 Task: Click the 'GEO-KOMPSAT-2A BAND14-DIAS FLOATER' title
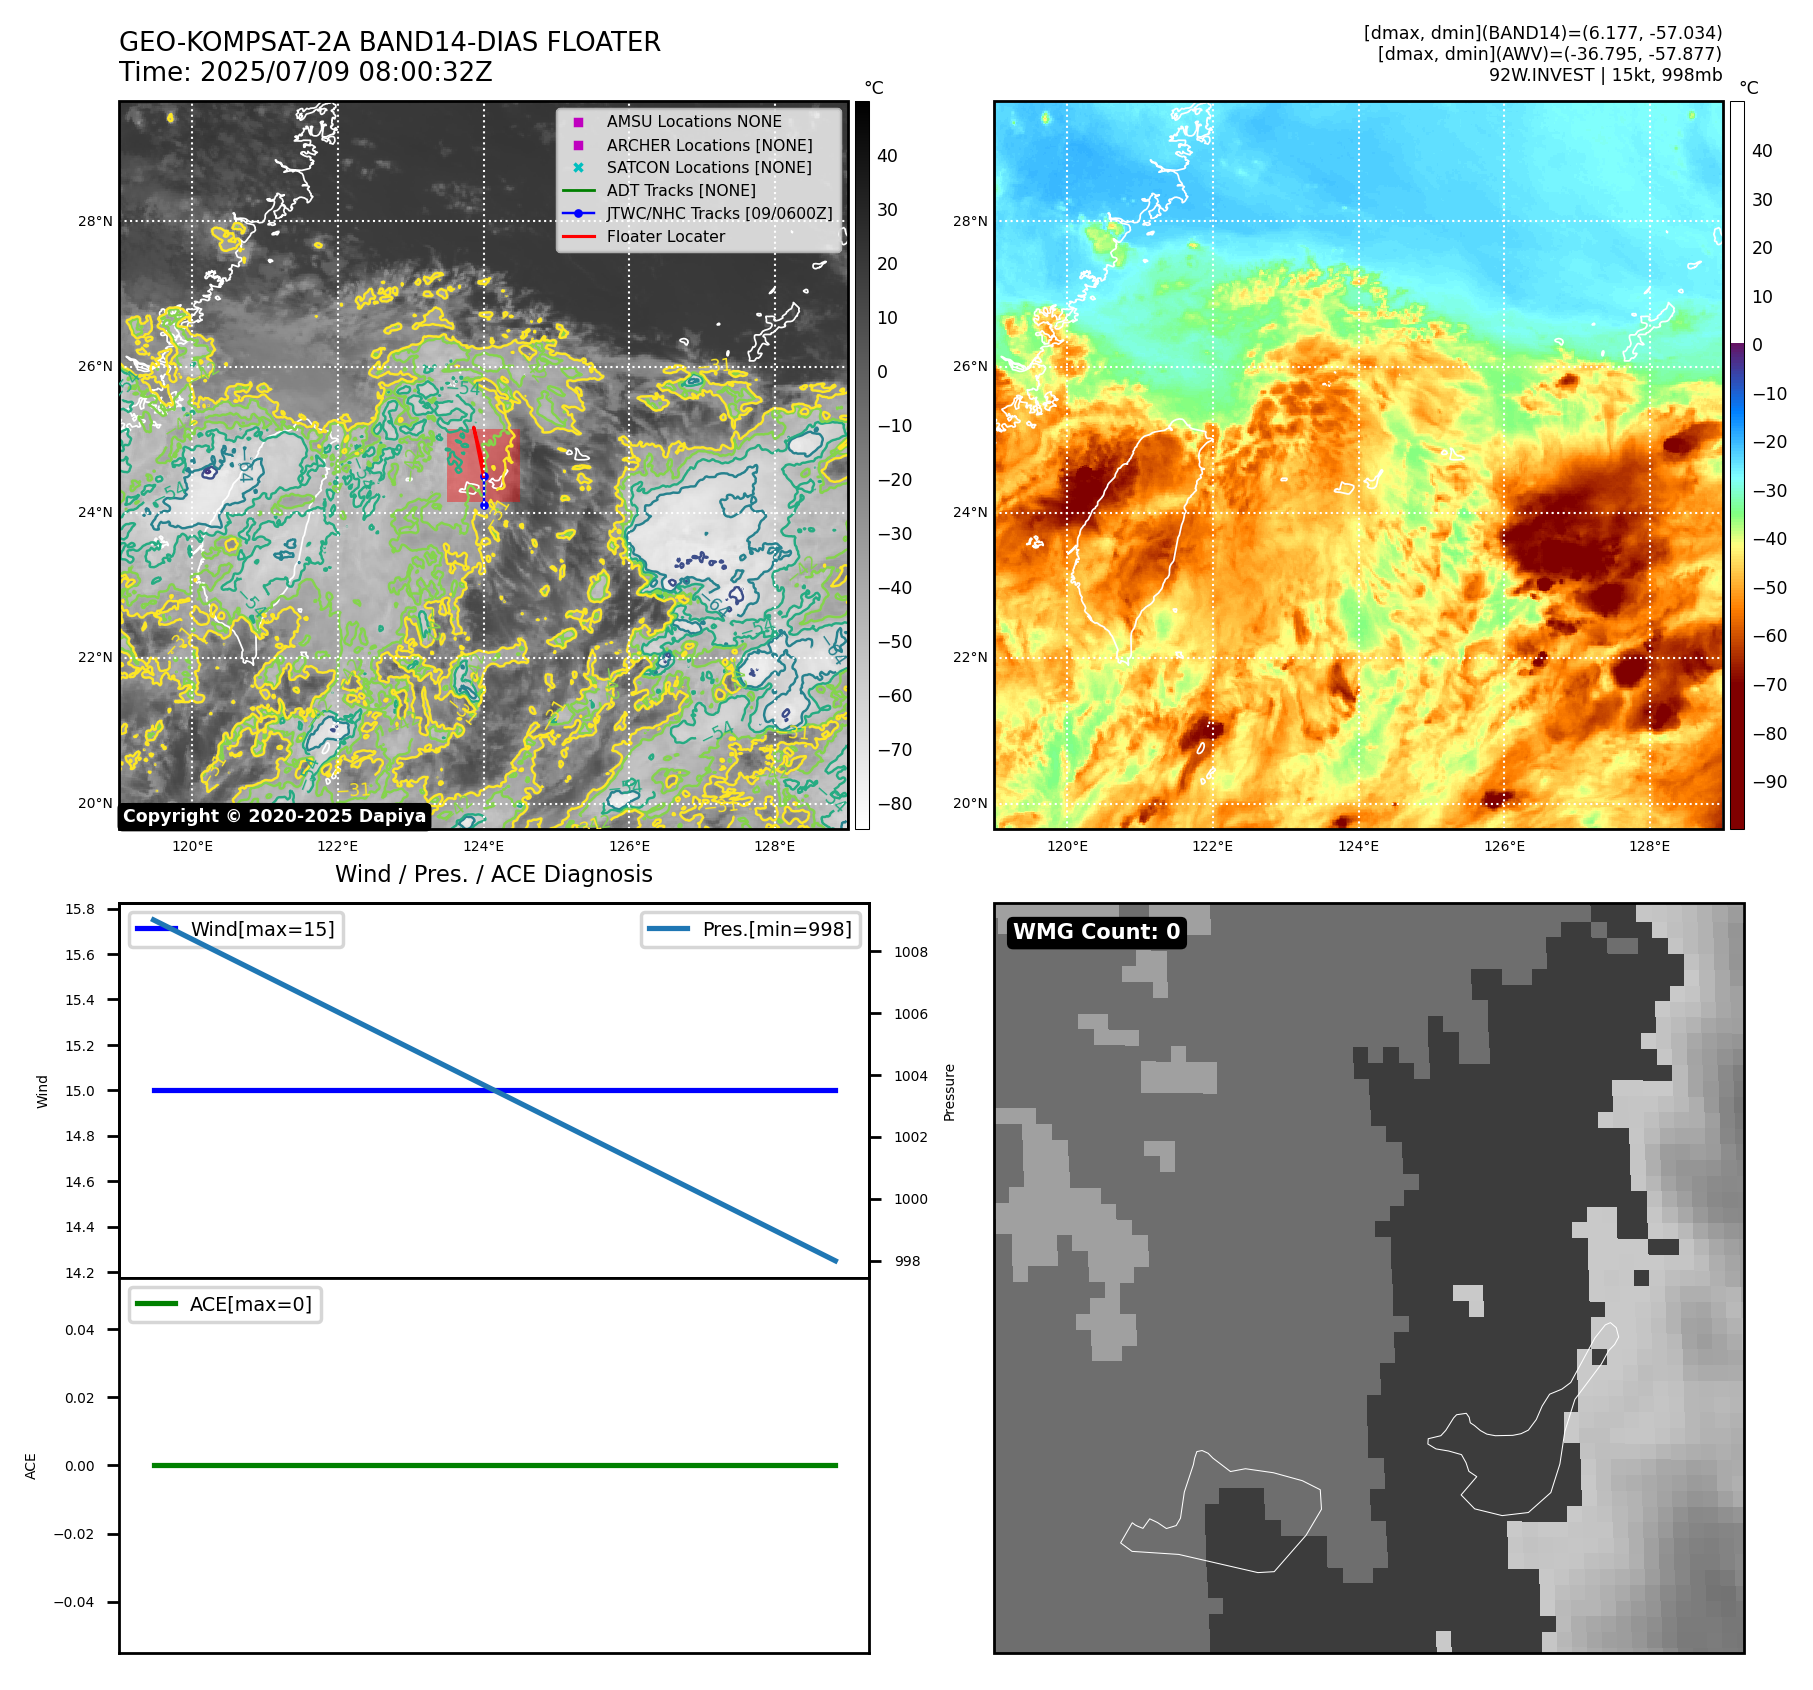click(390, 42)
